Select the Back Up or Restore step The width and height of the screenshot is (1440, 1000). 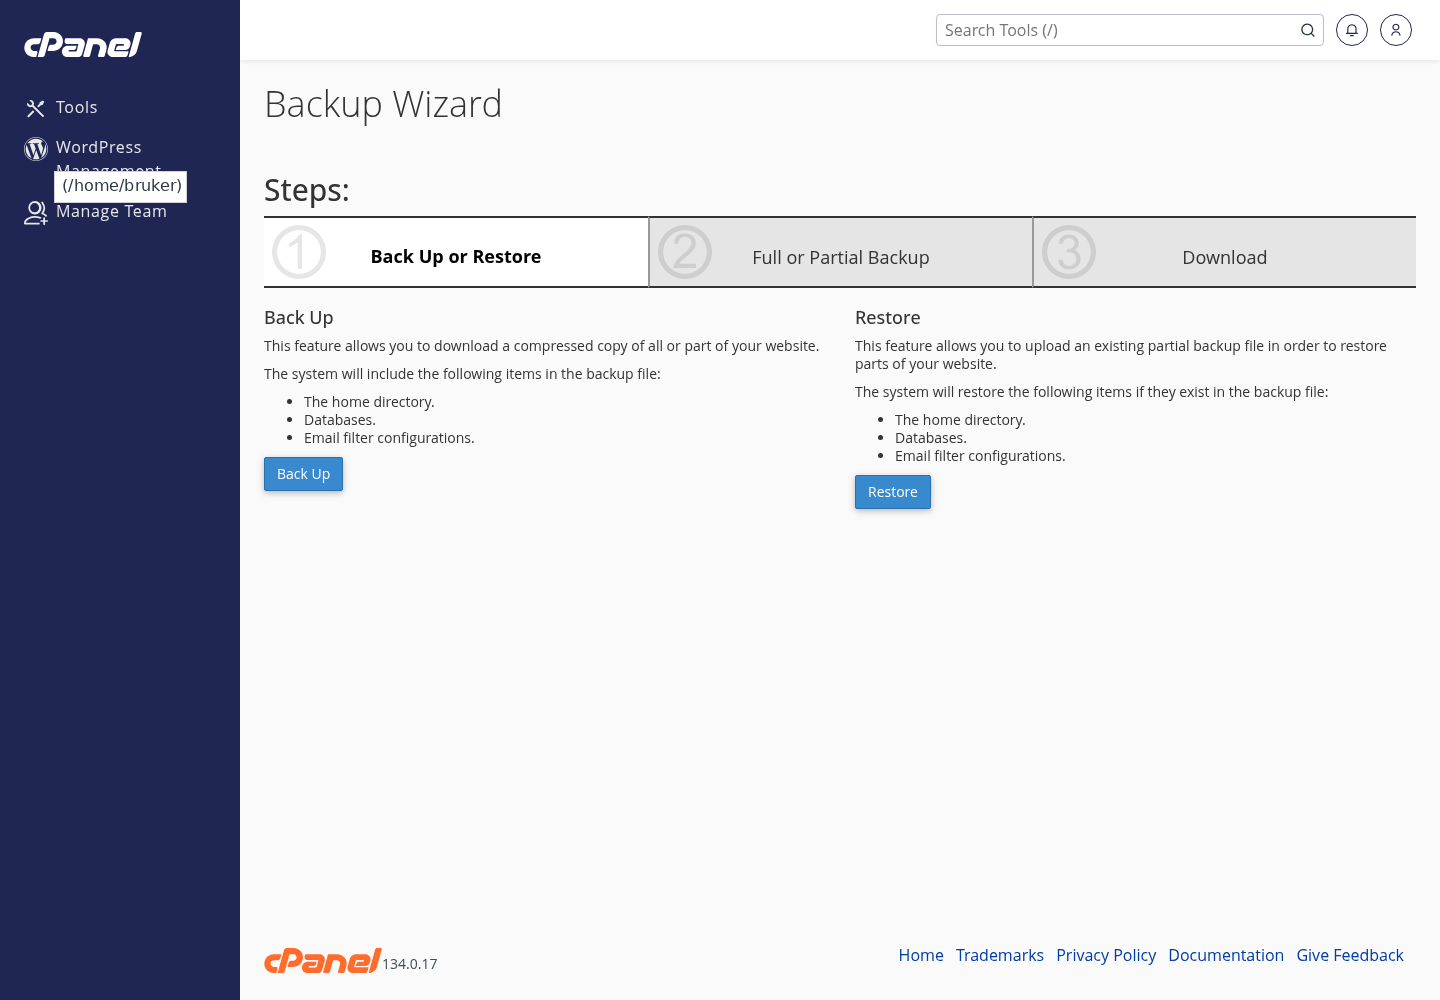[456, 256]
